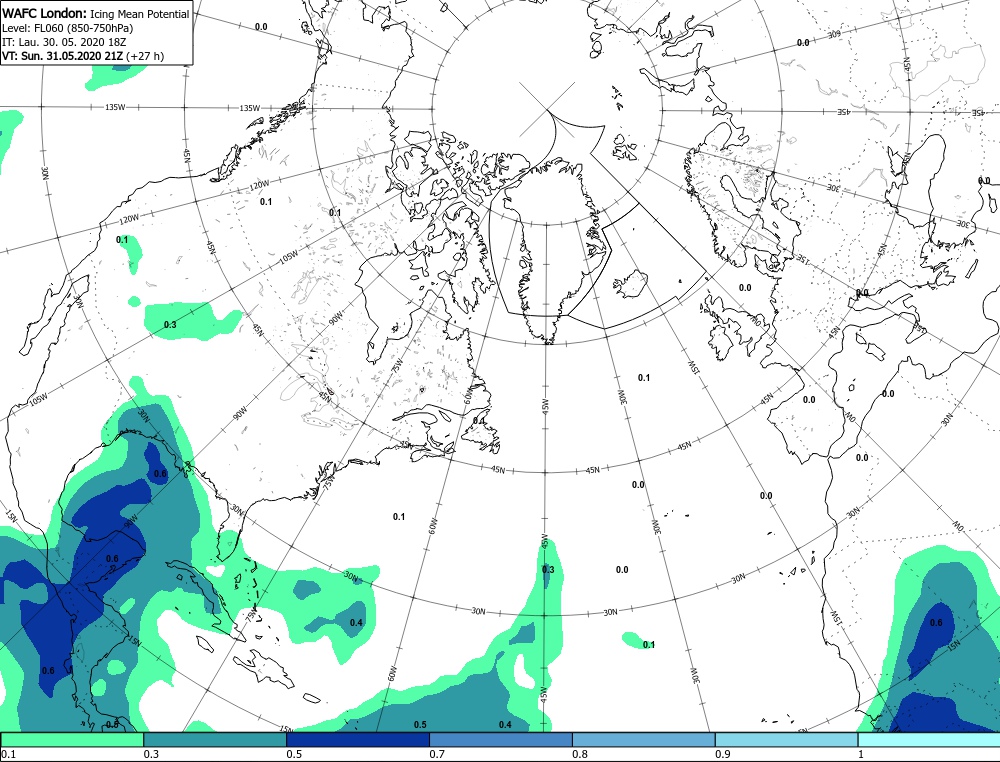The height and width of the screenshot is (762, 1000).
Task: Click the 1 legend scale label
Action: 861,754
